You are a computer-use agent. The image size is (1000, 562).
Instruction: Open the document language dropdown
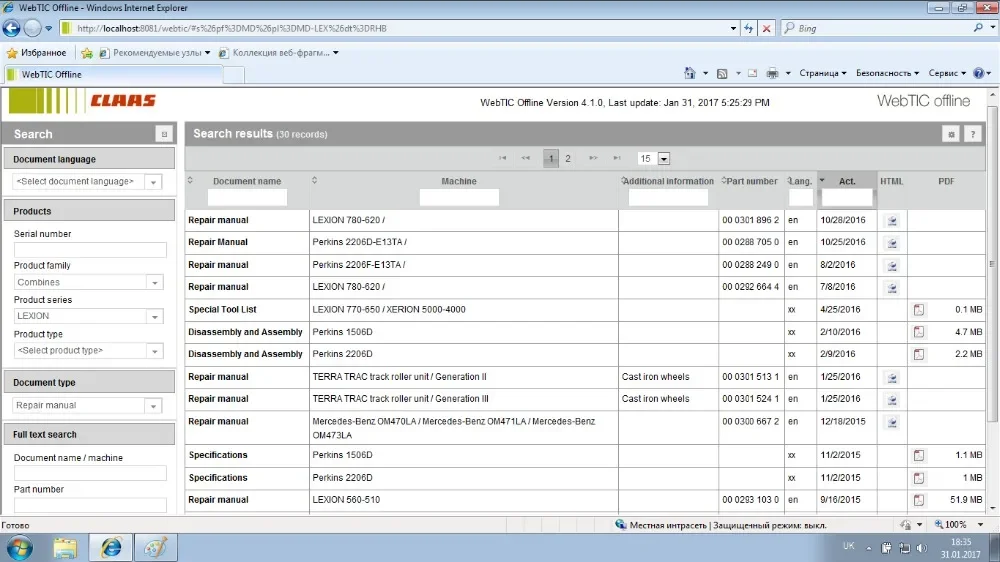(153, 182)
